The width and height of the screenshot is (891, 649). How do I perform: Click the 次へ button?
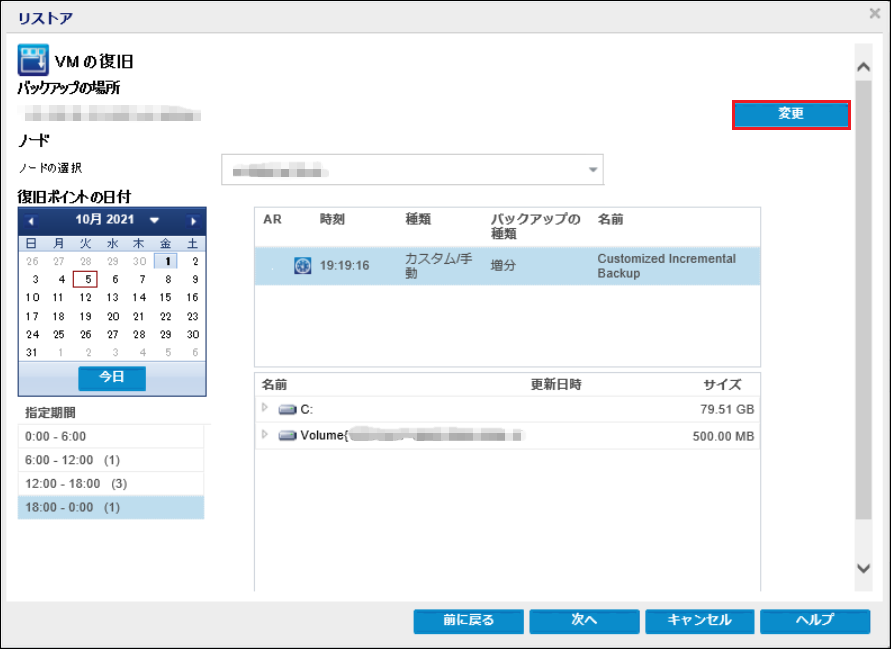[x=584, y=620]
